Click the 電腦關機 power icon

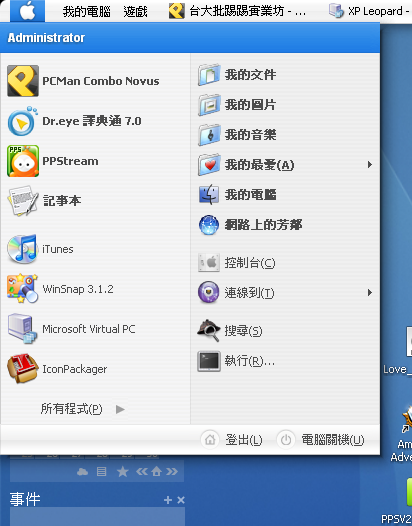(286, 440)
